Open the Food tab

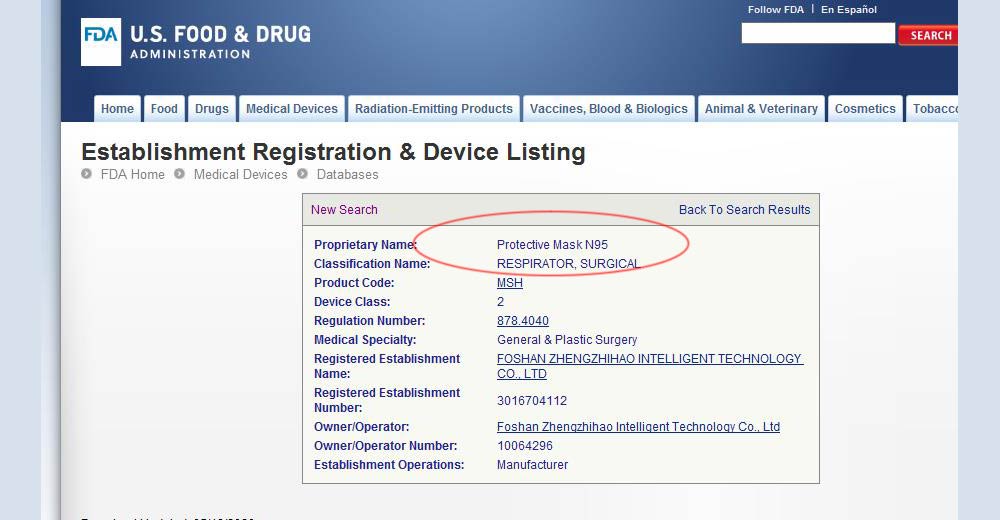(164, 109)
